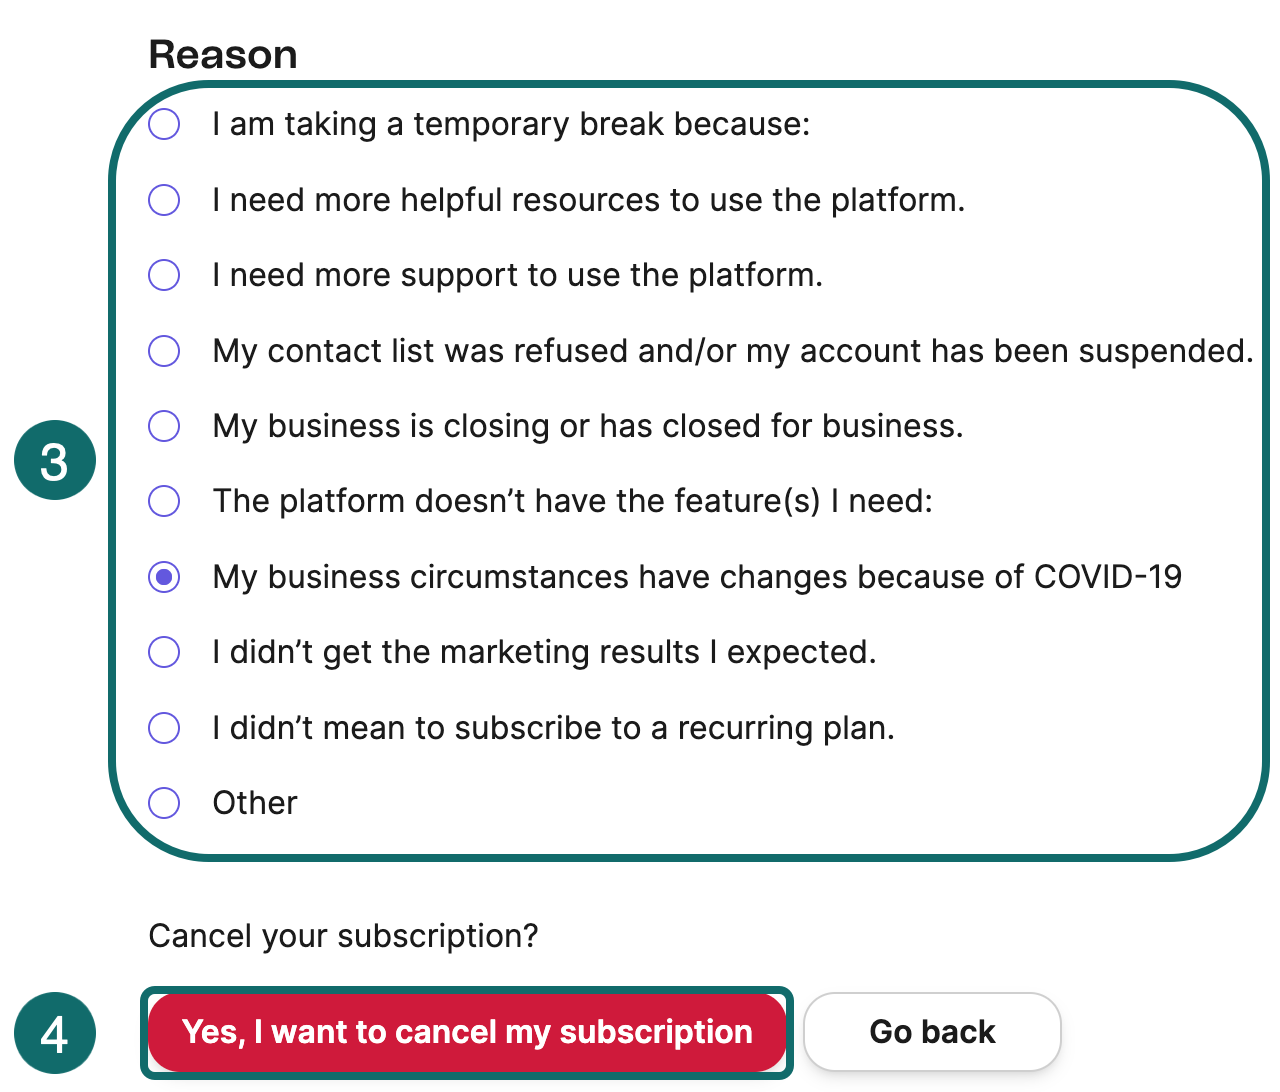Click "Yes, I want to cancel my subscription"
Image resolution: width=1280 pixels, height=1092 pixels.
tap(466, 1031)
